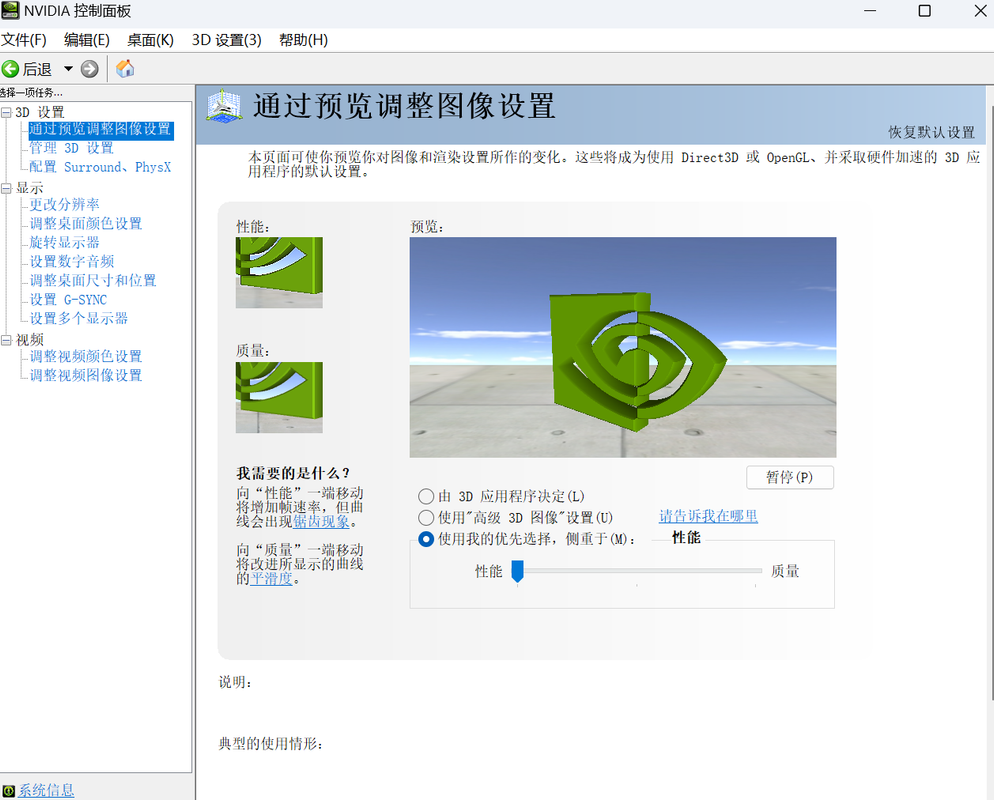Close the NVIDIA control panel window

click(980, 11)
